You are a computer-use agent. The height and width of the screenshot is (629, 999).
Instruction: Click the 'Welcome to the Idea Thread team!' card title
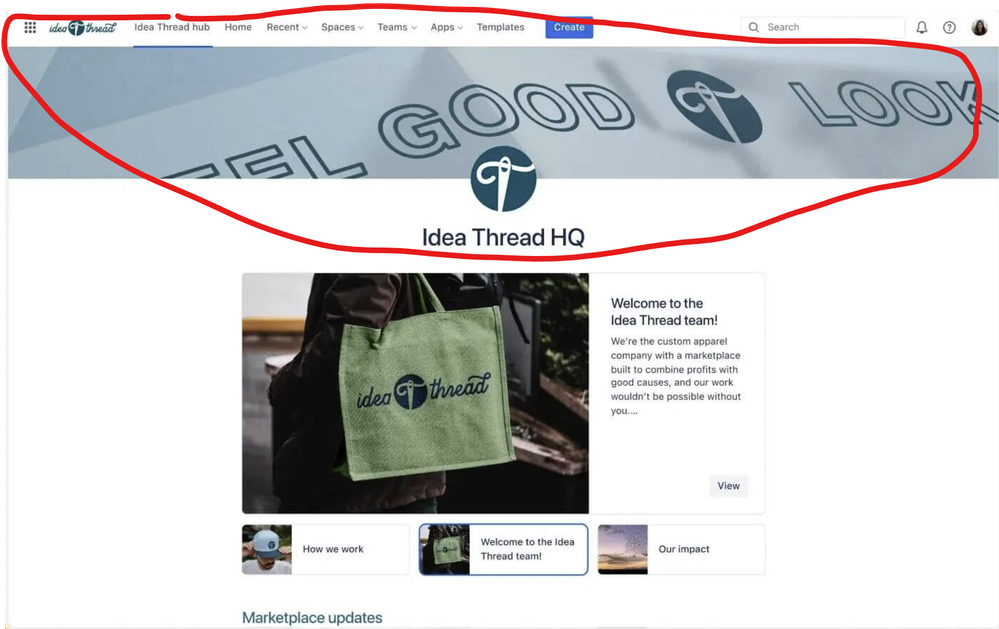point(665,312)
